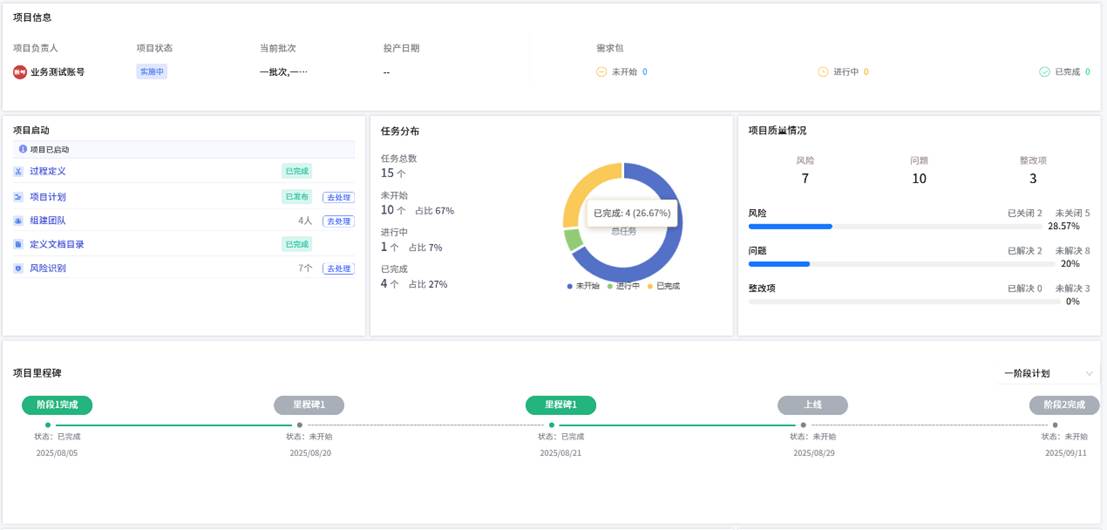Viewport: 1107px width, 530px height.
Task: Click 去处理 button for 项目计划
Action: click(x=338, y=198)
